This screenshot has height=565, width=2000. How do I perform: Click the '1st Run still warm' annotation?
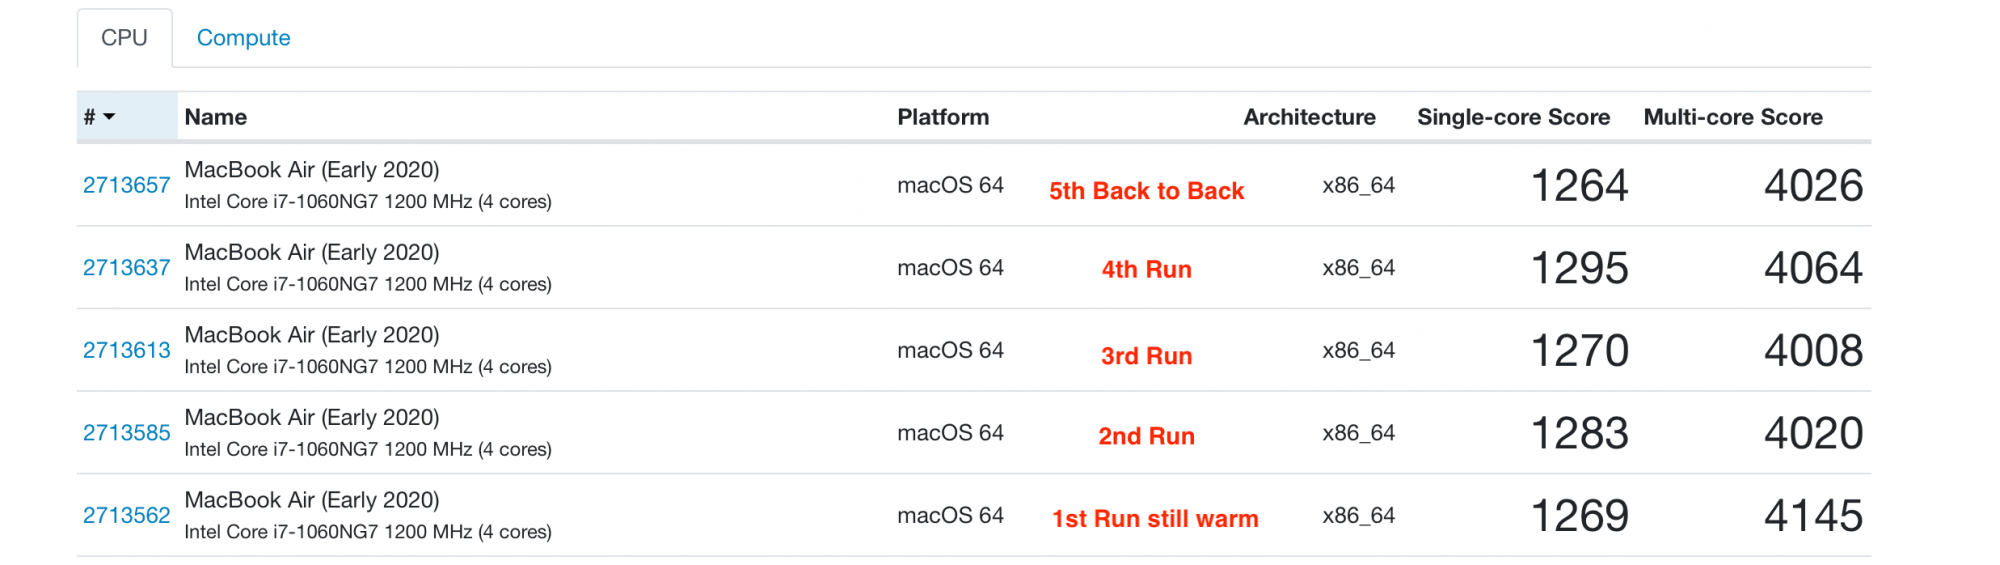pos(1155,519)
